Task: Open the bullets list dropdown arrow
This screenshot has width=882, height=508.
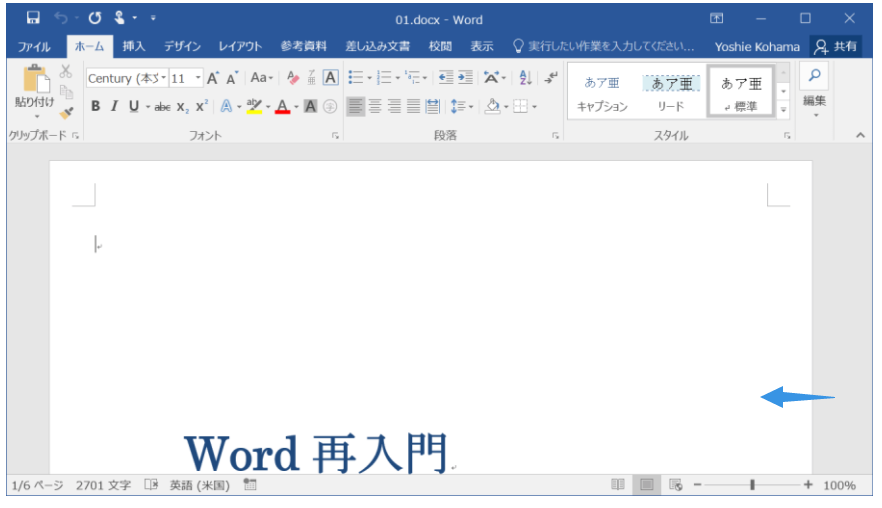Action: (x=370, y=78)
